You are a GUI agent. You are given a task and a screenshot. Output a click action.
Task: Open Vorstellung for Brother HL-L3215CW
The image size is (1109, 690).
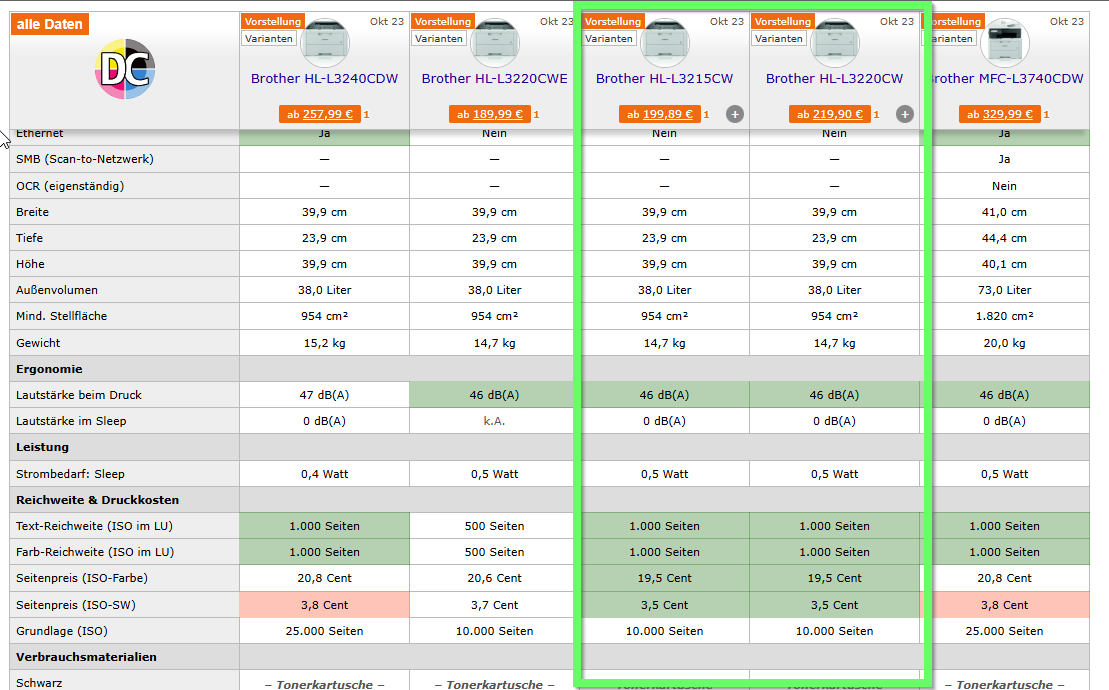tap(612, 21)
